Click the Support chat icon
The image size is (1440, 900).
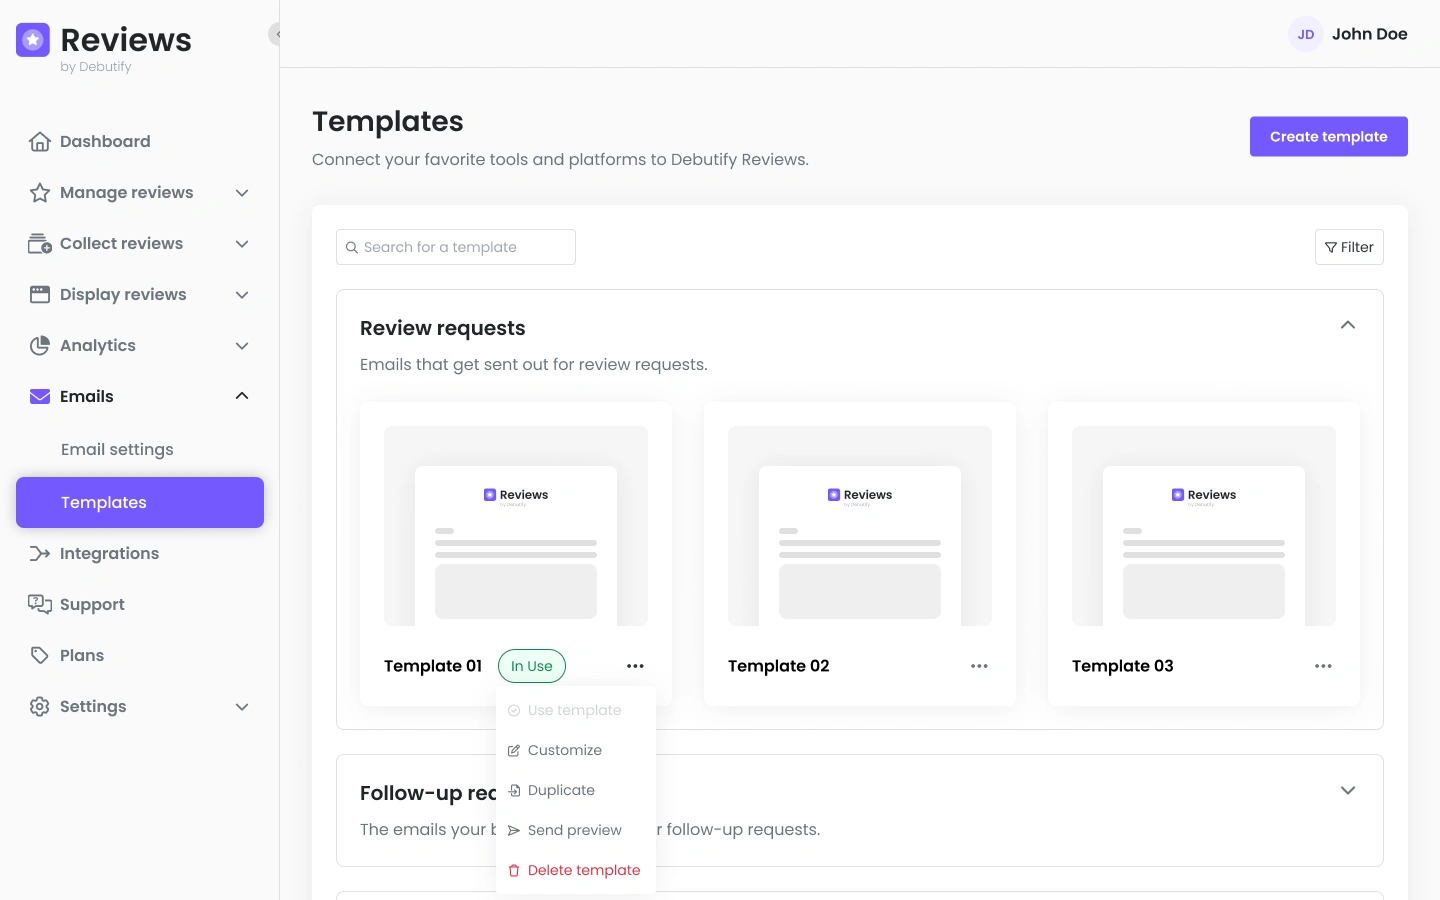pos(40,605)
